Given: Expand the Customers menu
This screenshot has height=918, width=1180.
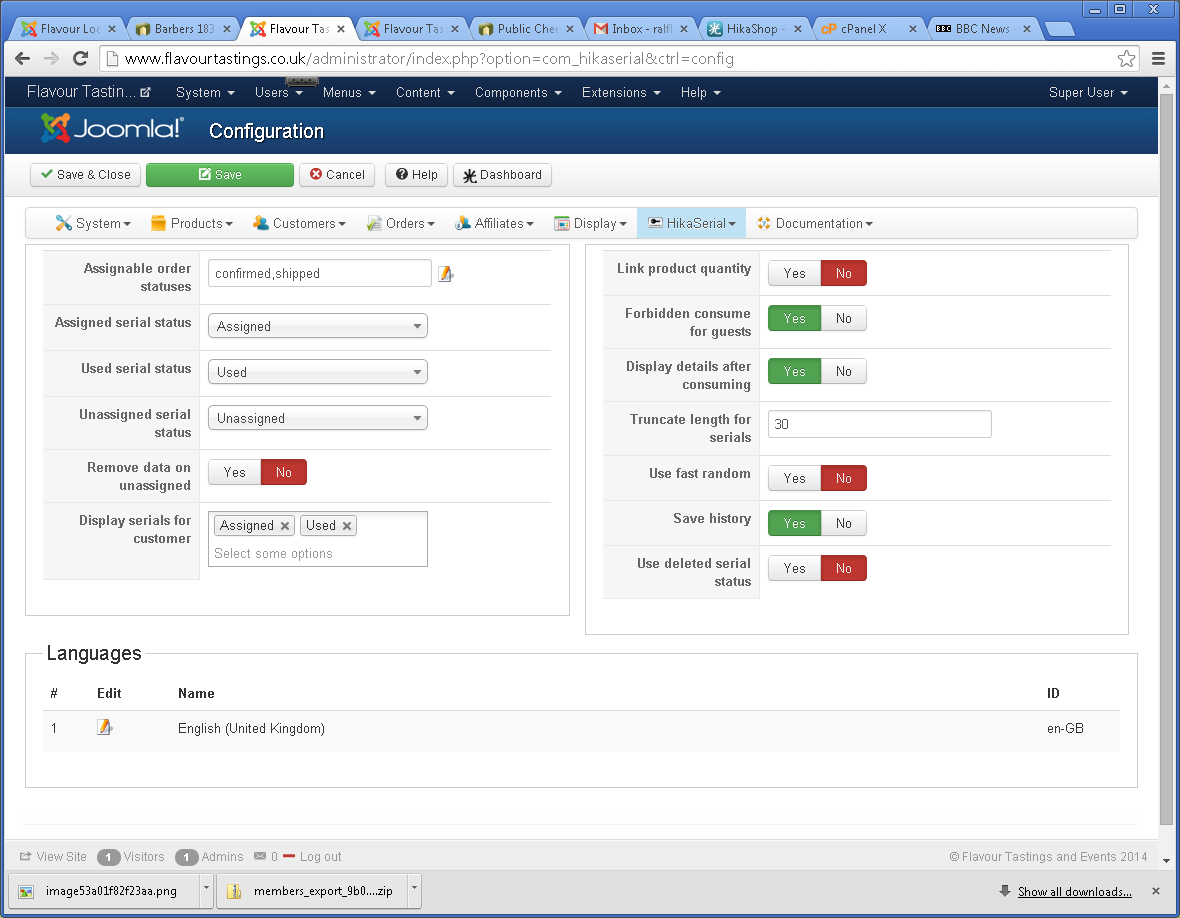Looking at the screenshot, I should click(300, 223).
